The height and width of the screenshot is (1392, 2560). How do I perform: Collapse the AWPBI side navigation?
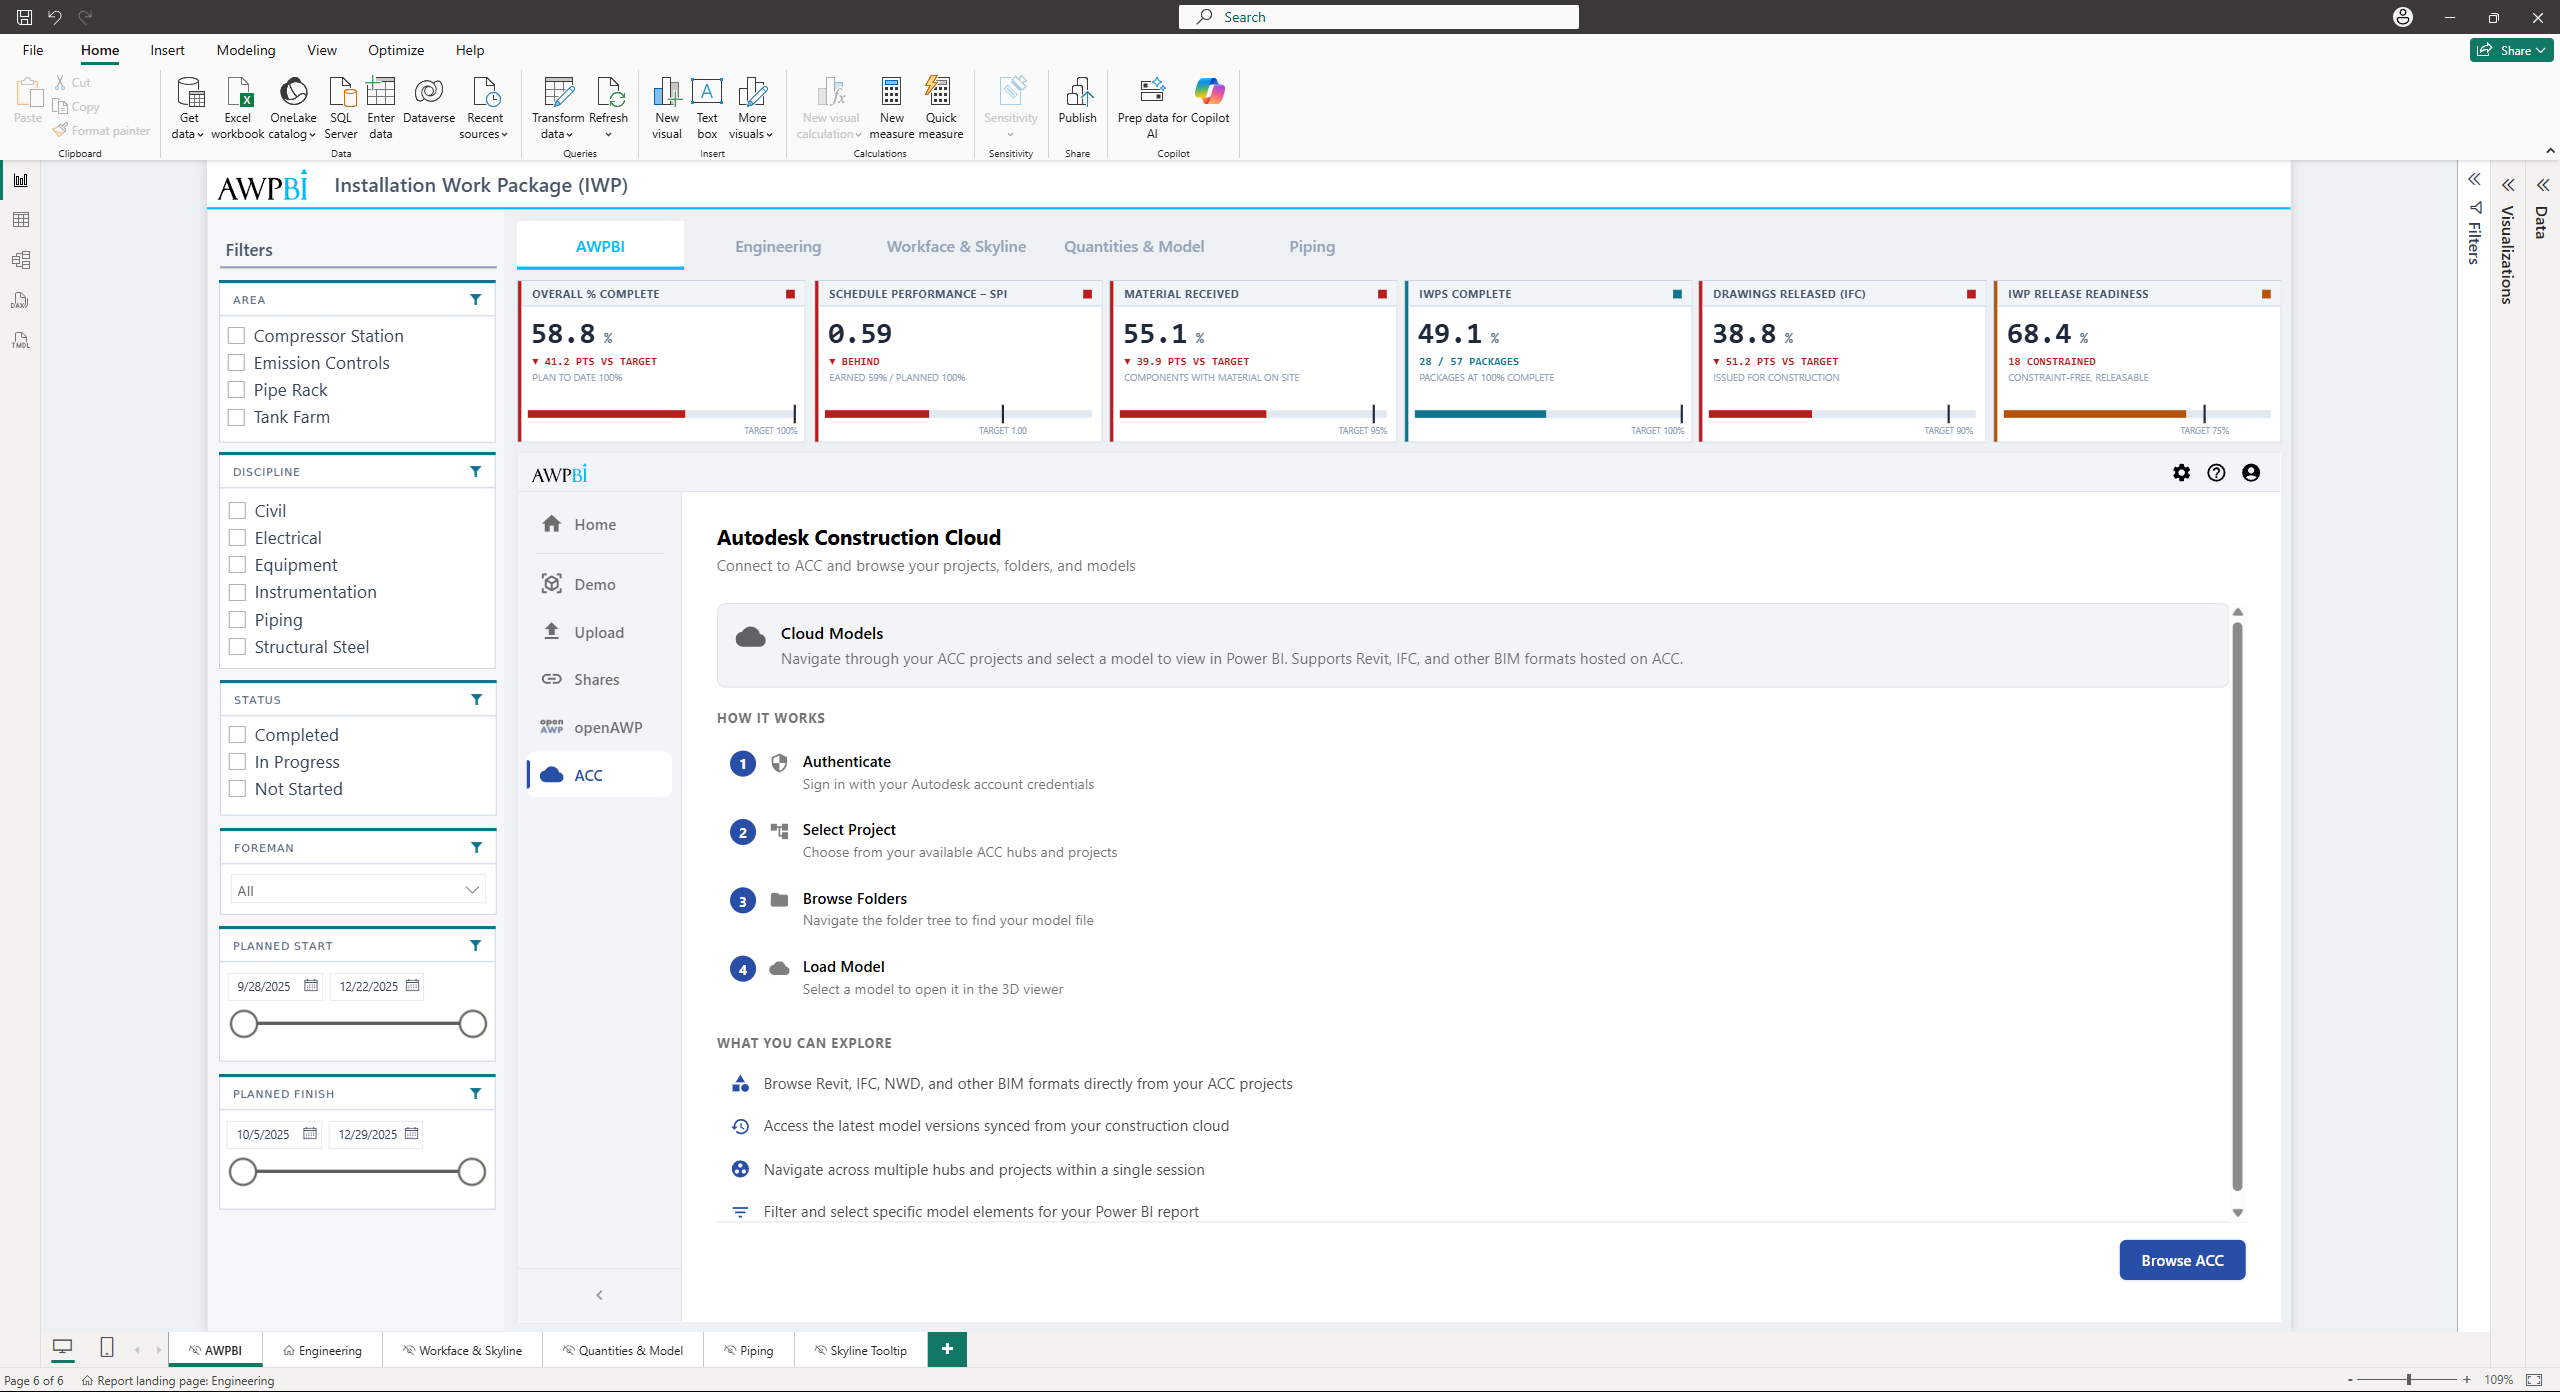click(599, 1296)
